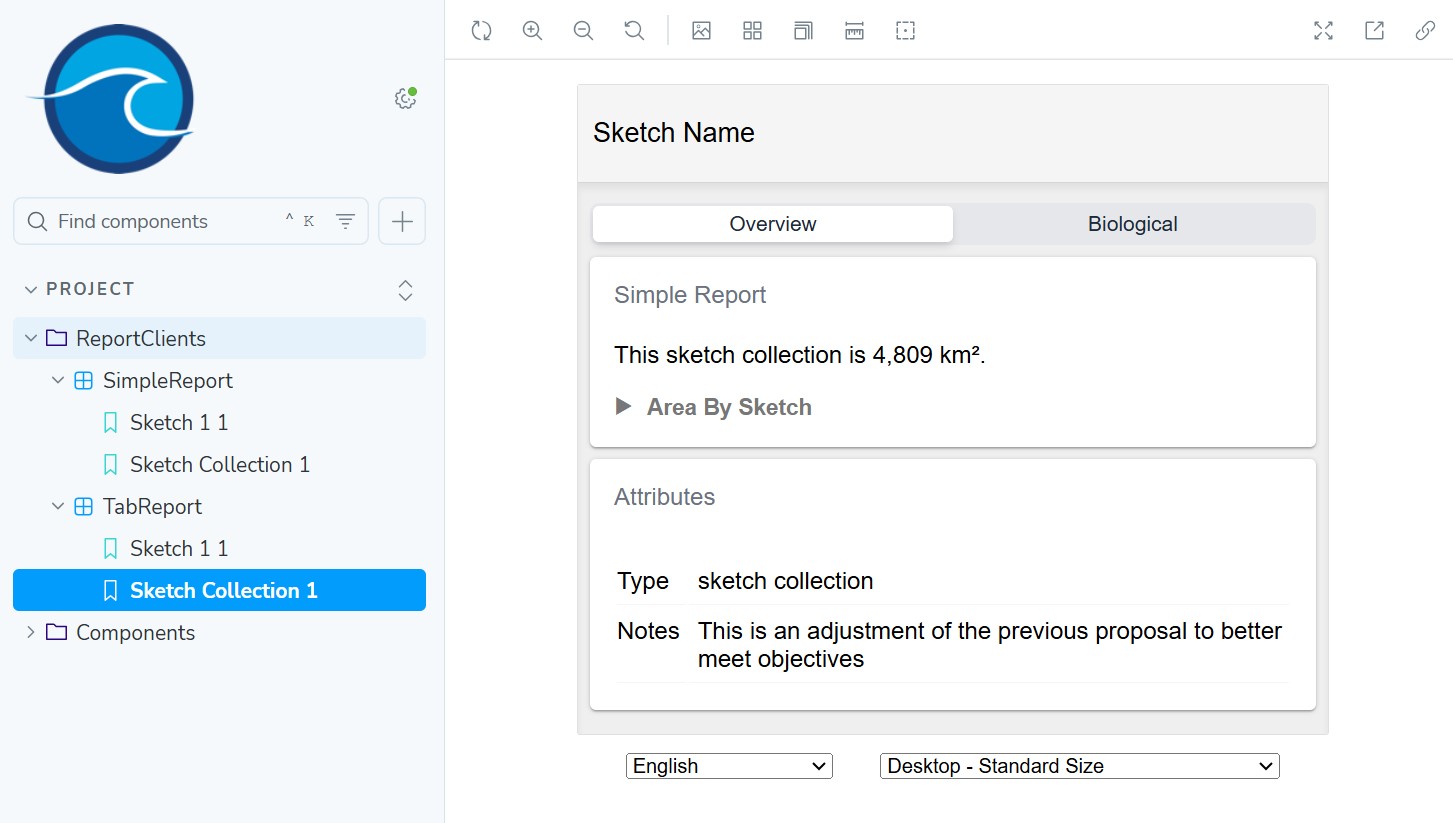The height and width of the screenshot is (823, 1453).
Task: Click the plus button beside search
Action: pyautogui.click(x=402, y=221)
